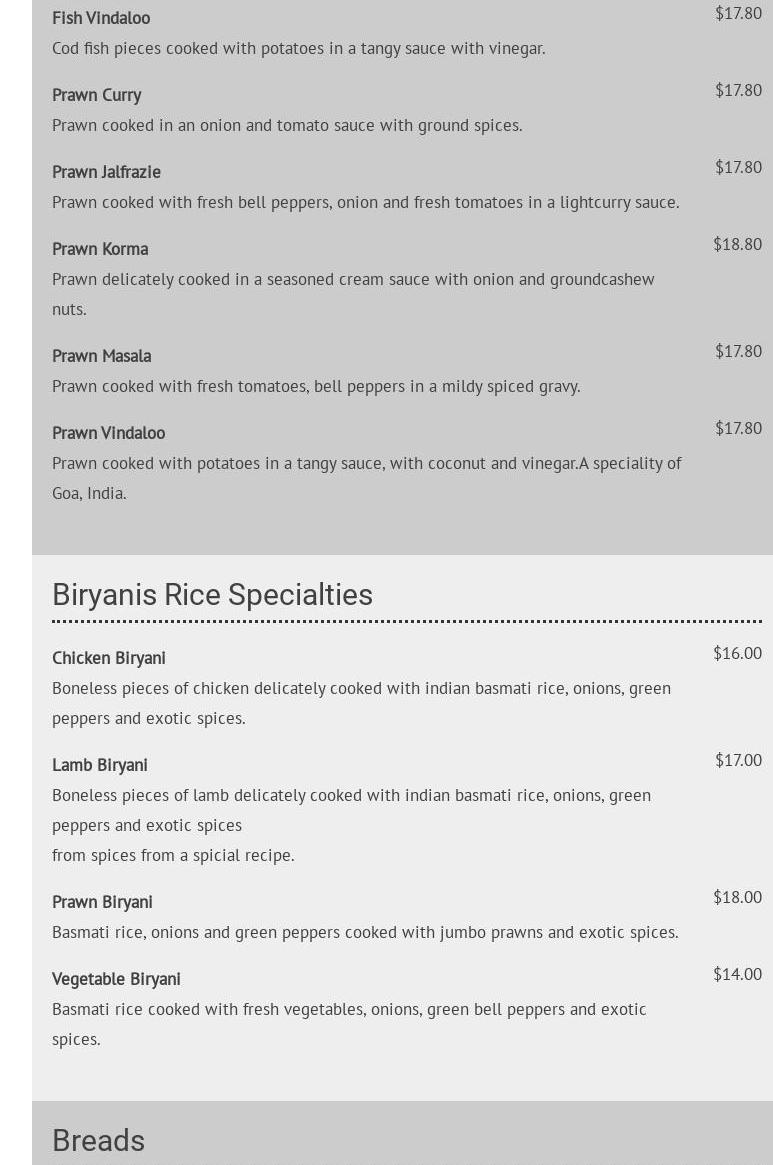The width and height of the screenshot is (773, 1165).
Task: Choose the Chicken Biryani item
Action: click(x=109, y=658)
